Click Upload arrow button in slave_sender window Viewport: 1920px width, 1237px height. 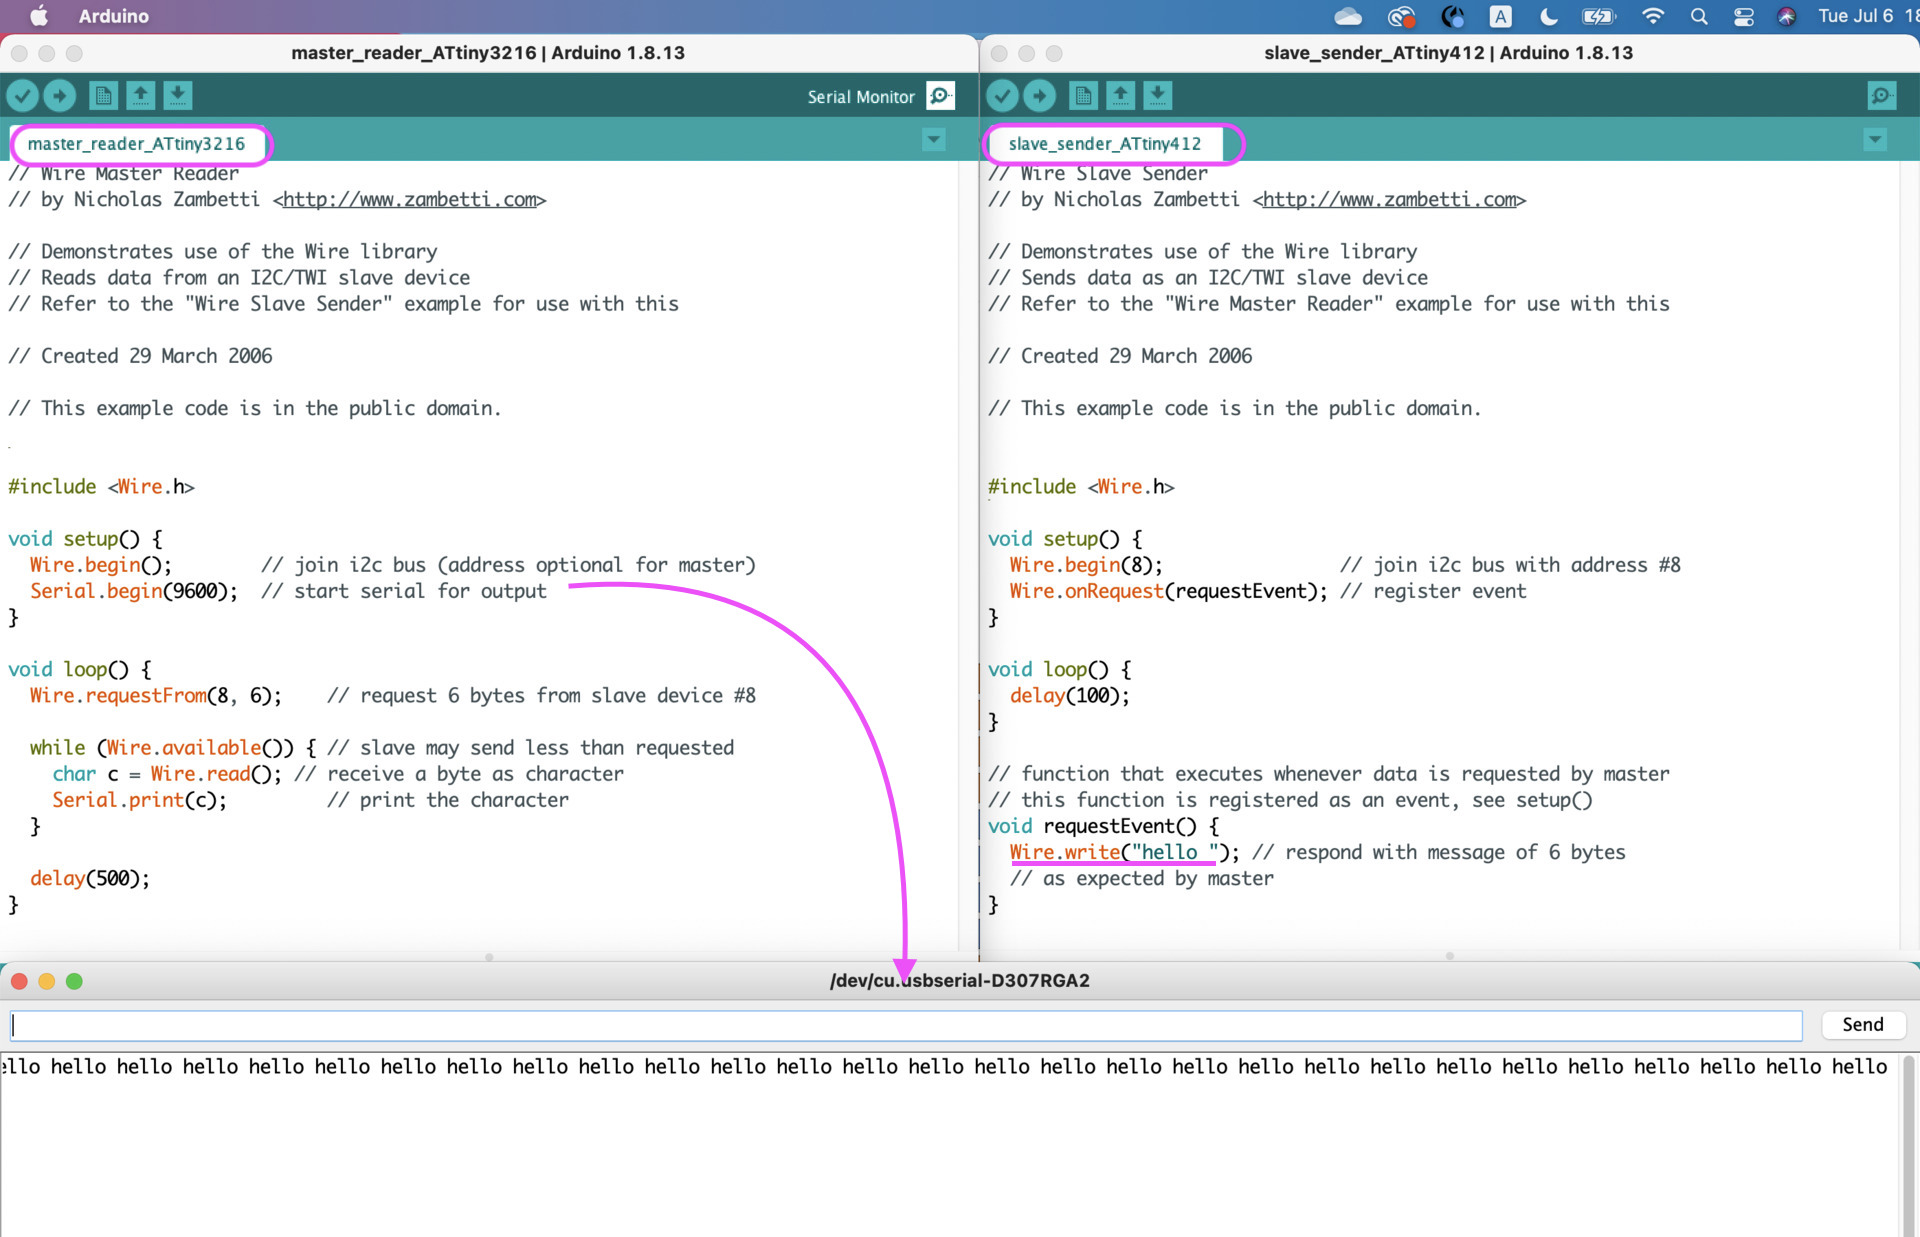(x=1040, y=96)
